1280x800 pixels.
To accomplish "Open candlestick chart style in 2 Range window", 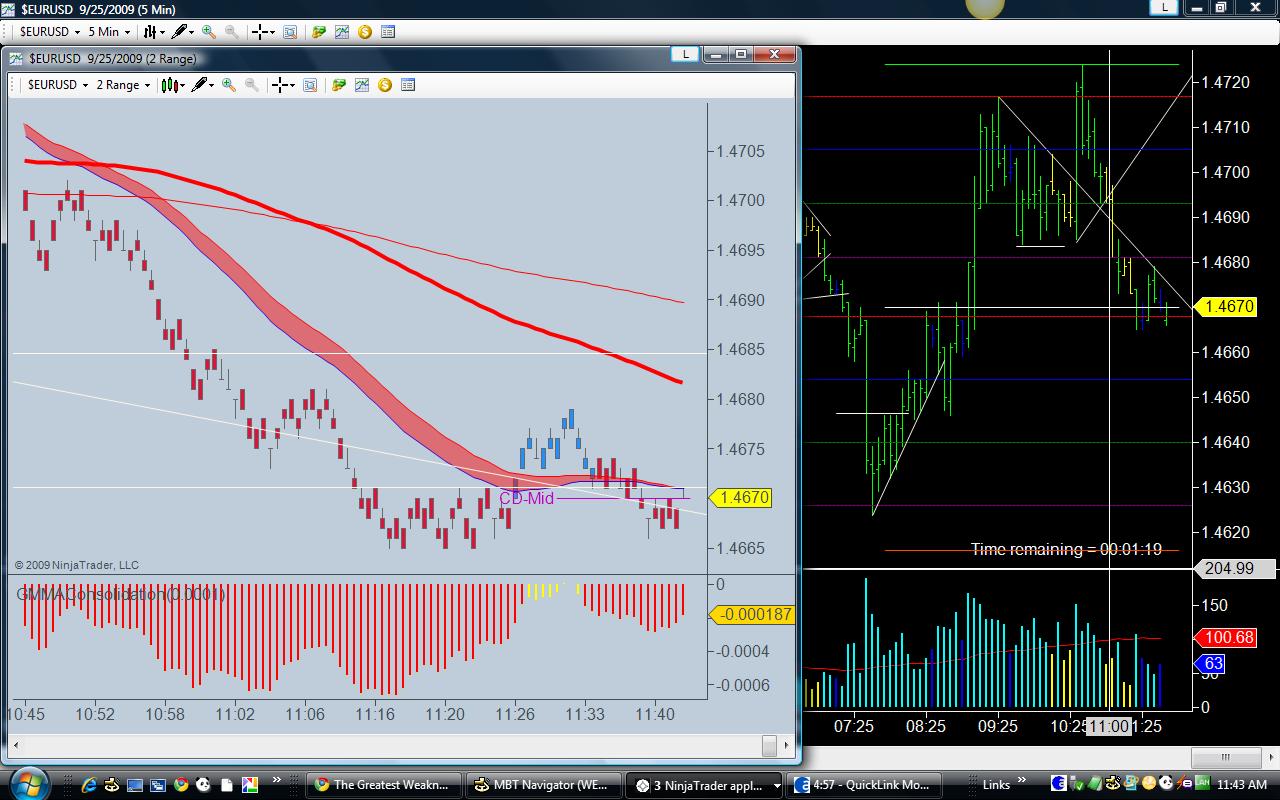I will point(169,85).
